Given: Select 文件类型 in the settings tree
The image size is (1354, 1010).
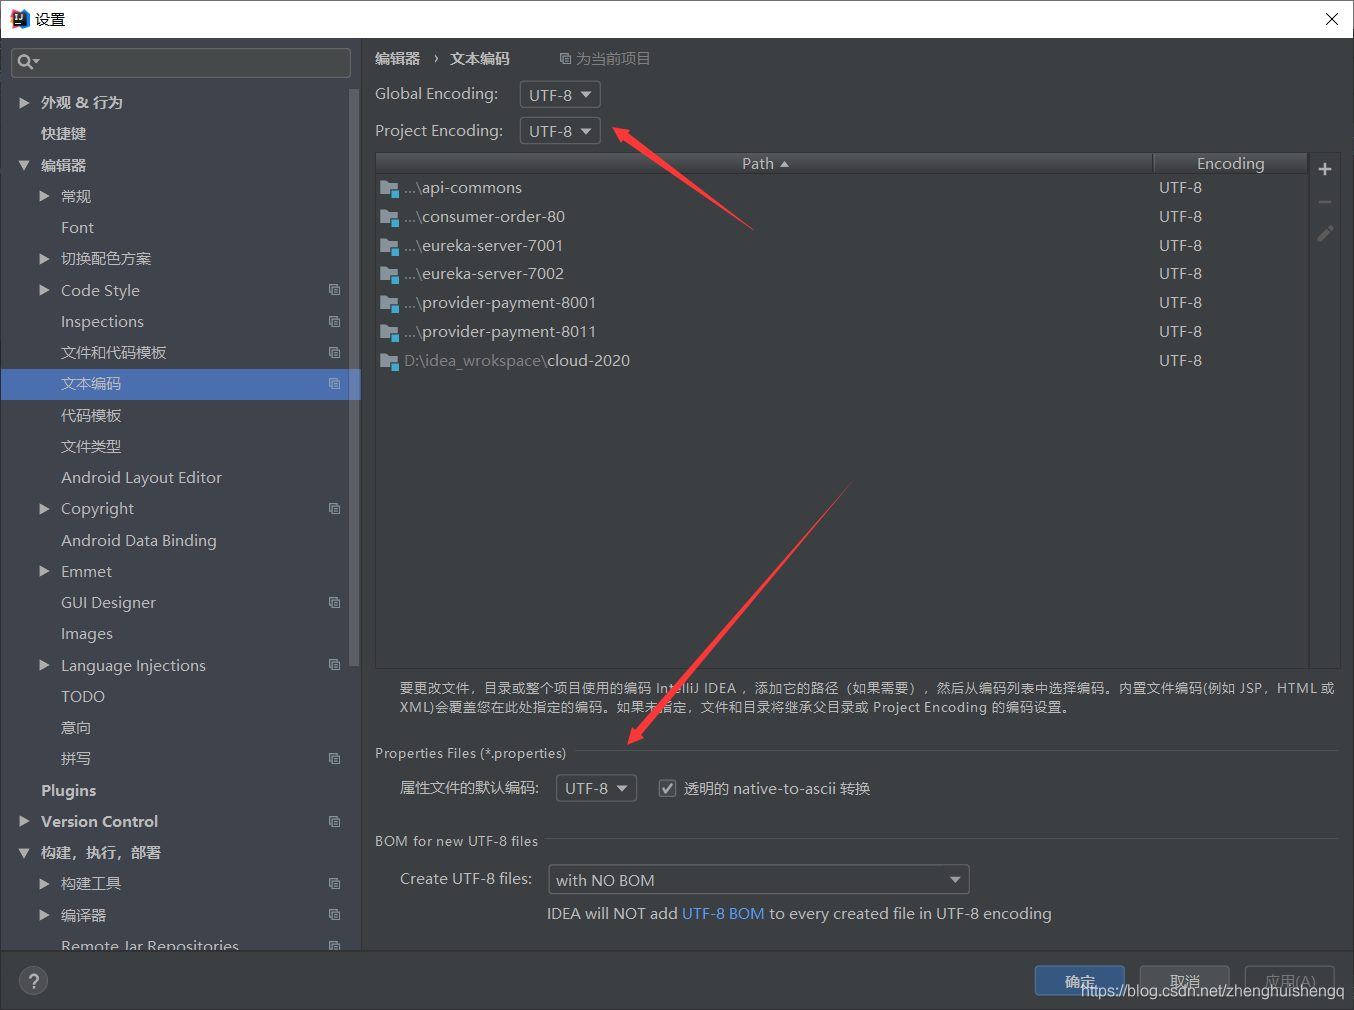Looking at the screenshot, I should click(x=91, y=447).
